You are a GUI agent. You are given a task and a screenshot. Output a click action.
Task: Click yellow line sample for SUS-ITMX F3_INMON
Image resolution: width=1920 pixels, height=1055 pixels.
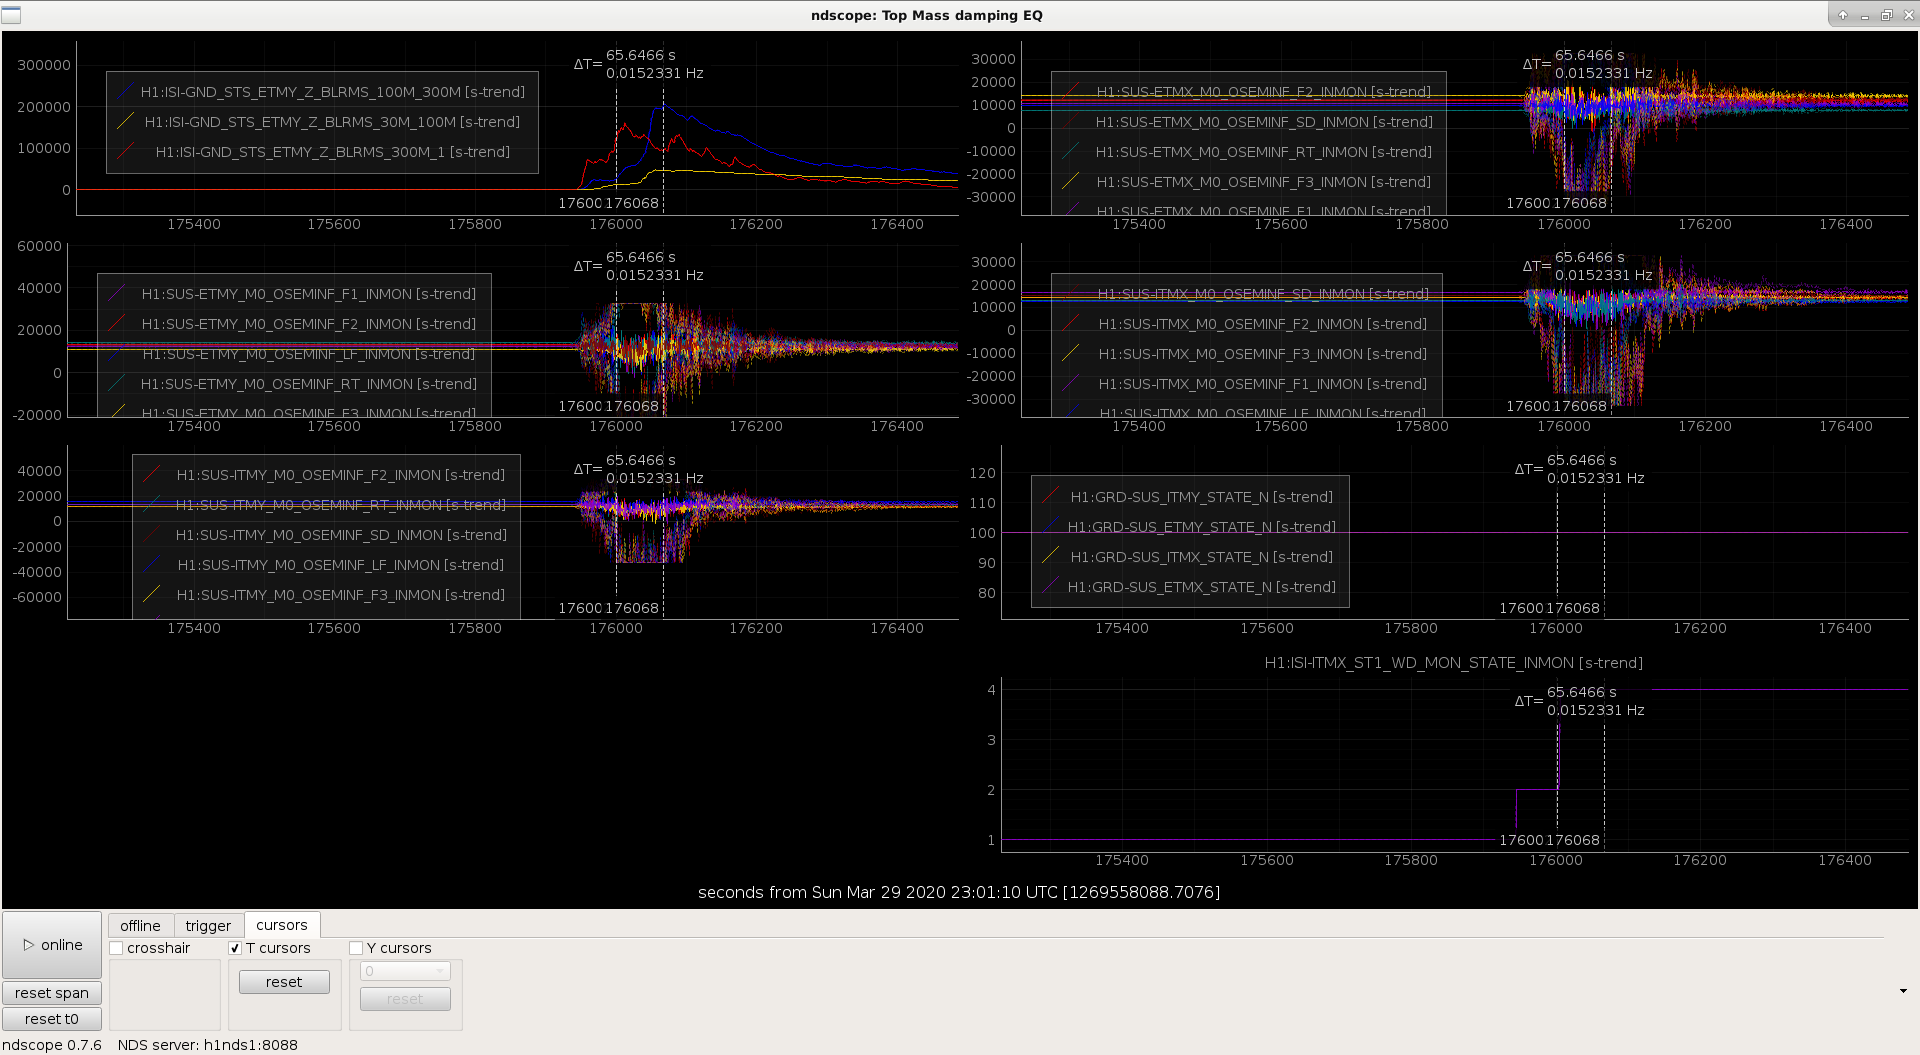pos(1071,354)
